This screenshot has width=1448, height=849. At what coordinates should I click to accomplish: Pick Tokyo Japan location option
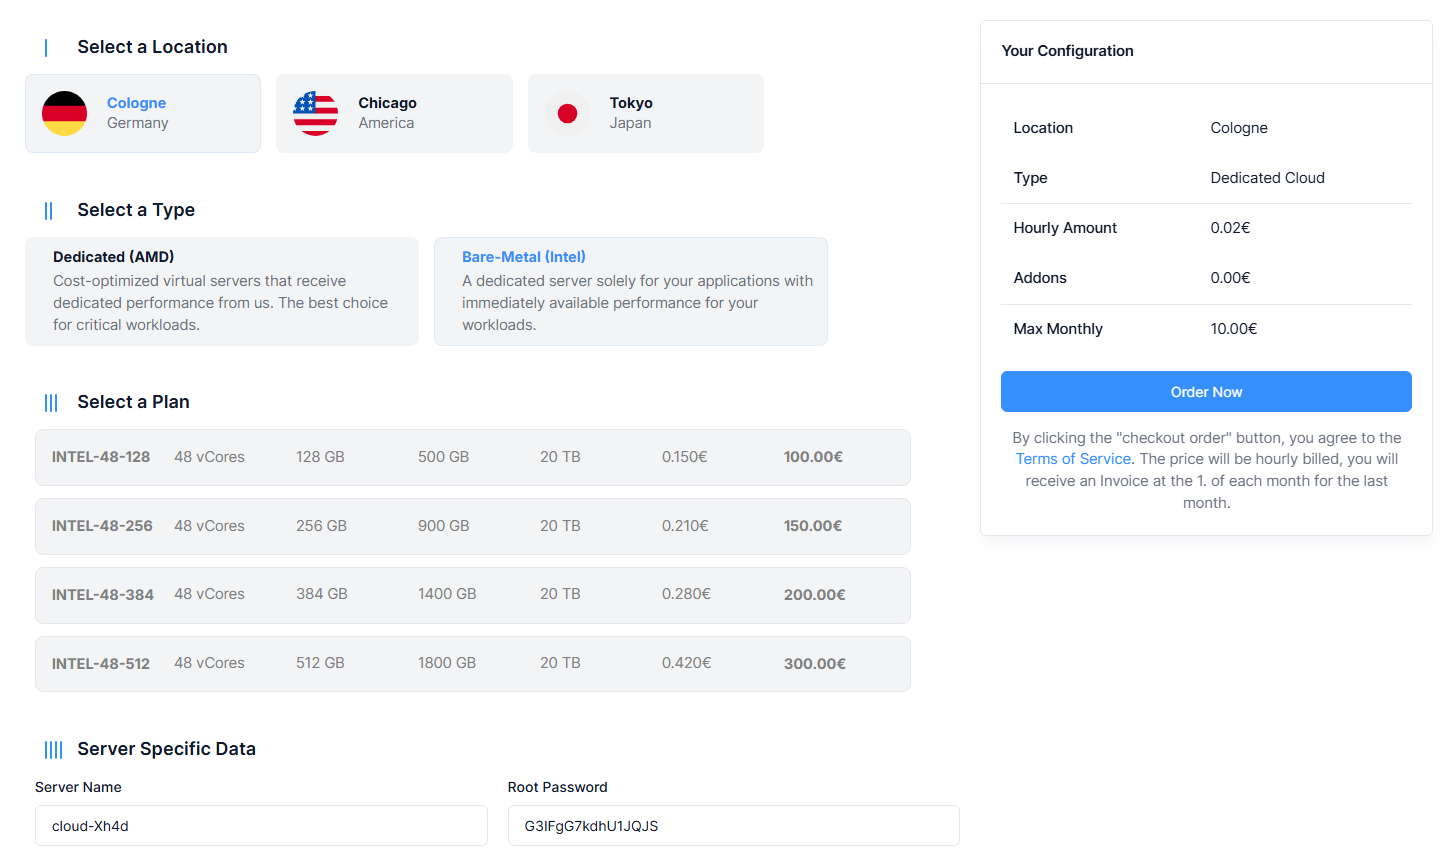click(646, 113)
